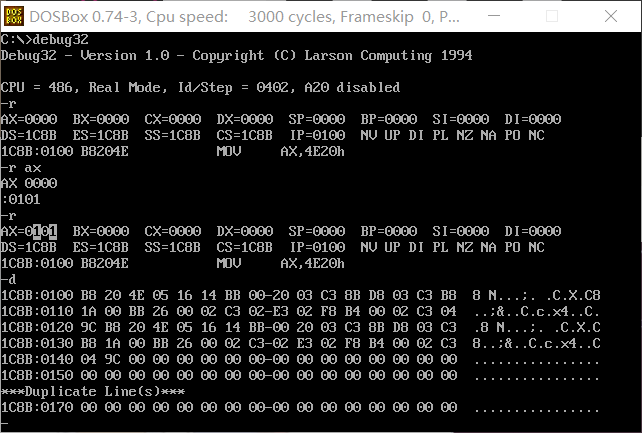Click the DOSBox icon in the title bar
642x433 pixels.
(x=14, y=16)
